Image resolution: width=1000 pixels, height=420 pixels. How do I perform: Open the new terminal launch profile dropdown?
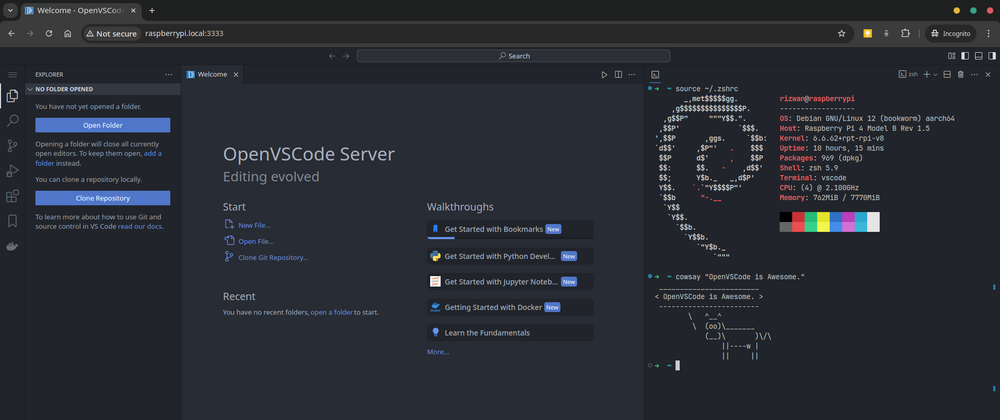[935, 75]
